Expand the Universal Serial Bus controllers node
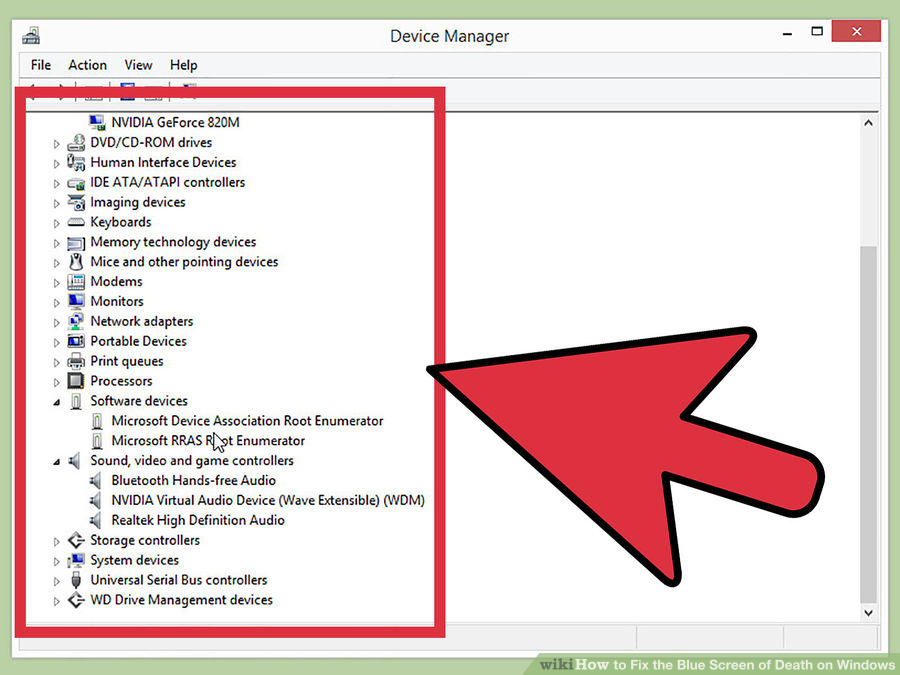Image resolution: width=900 pixels, height=675 pixels. (x=56, y=581)
